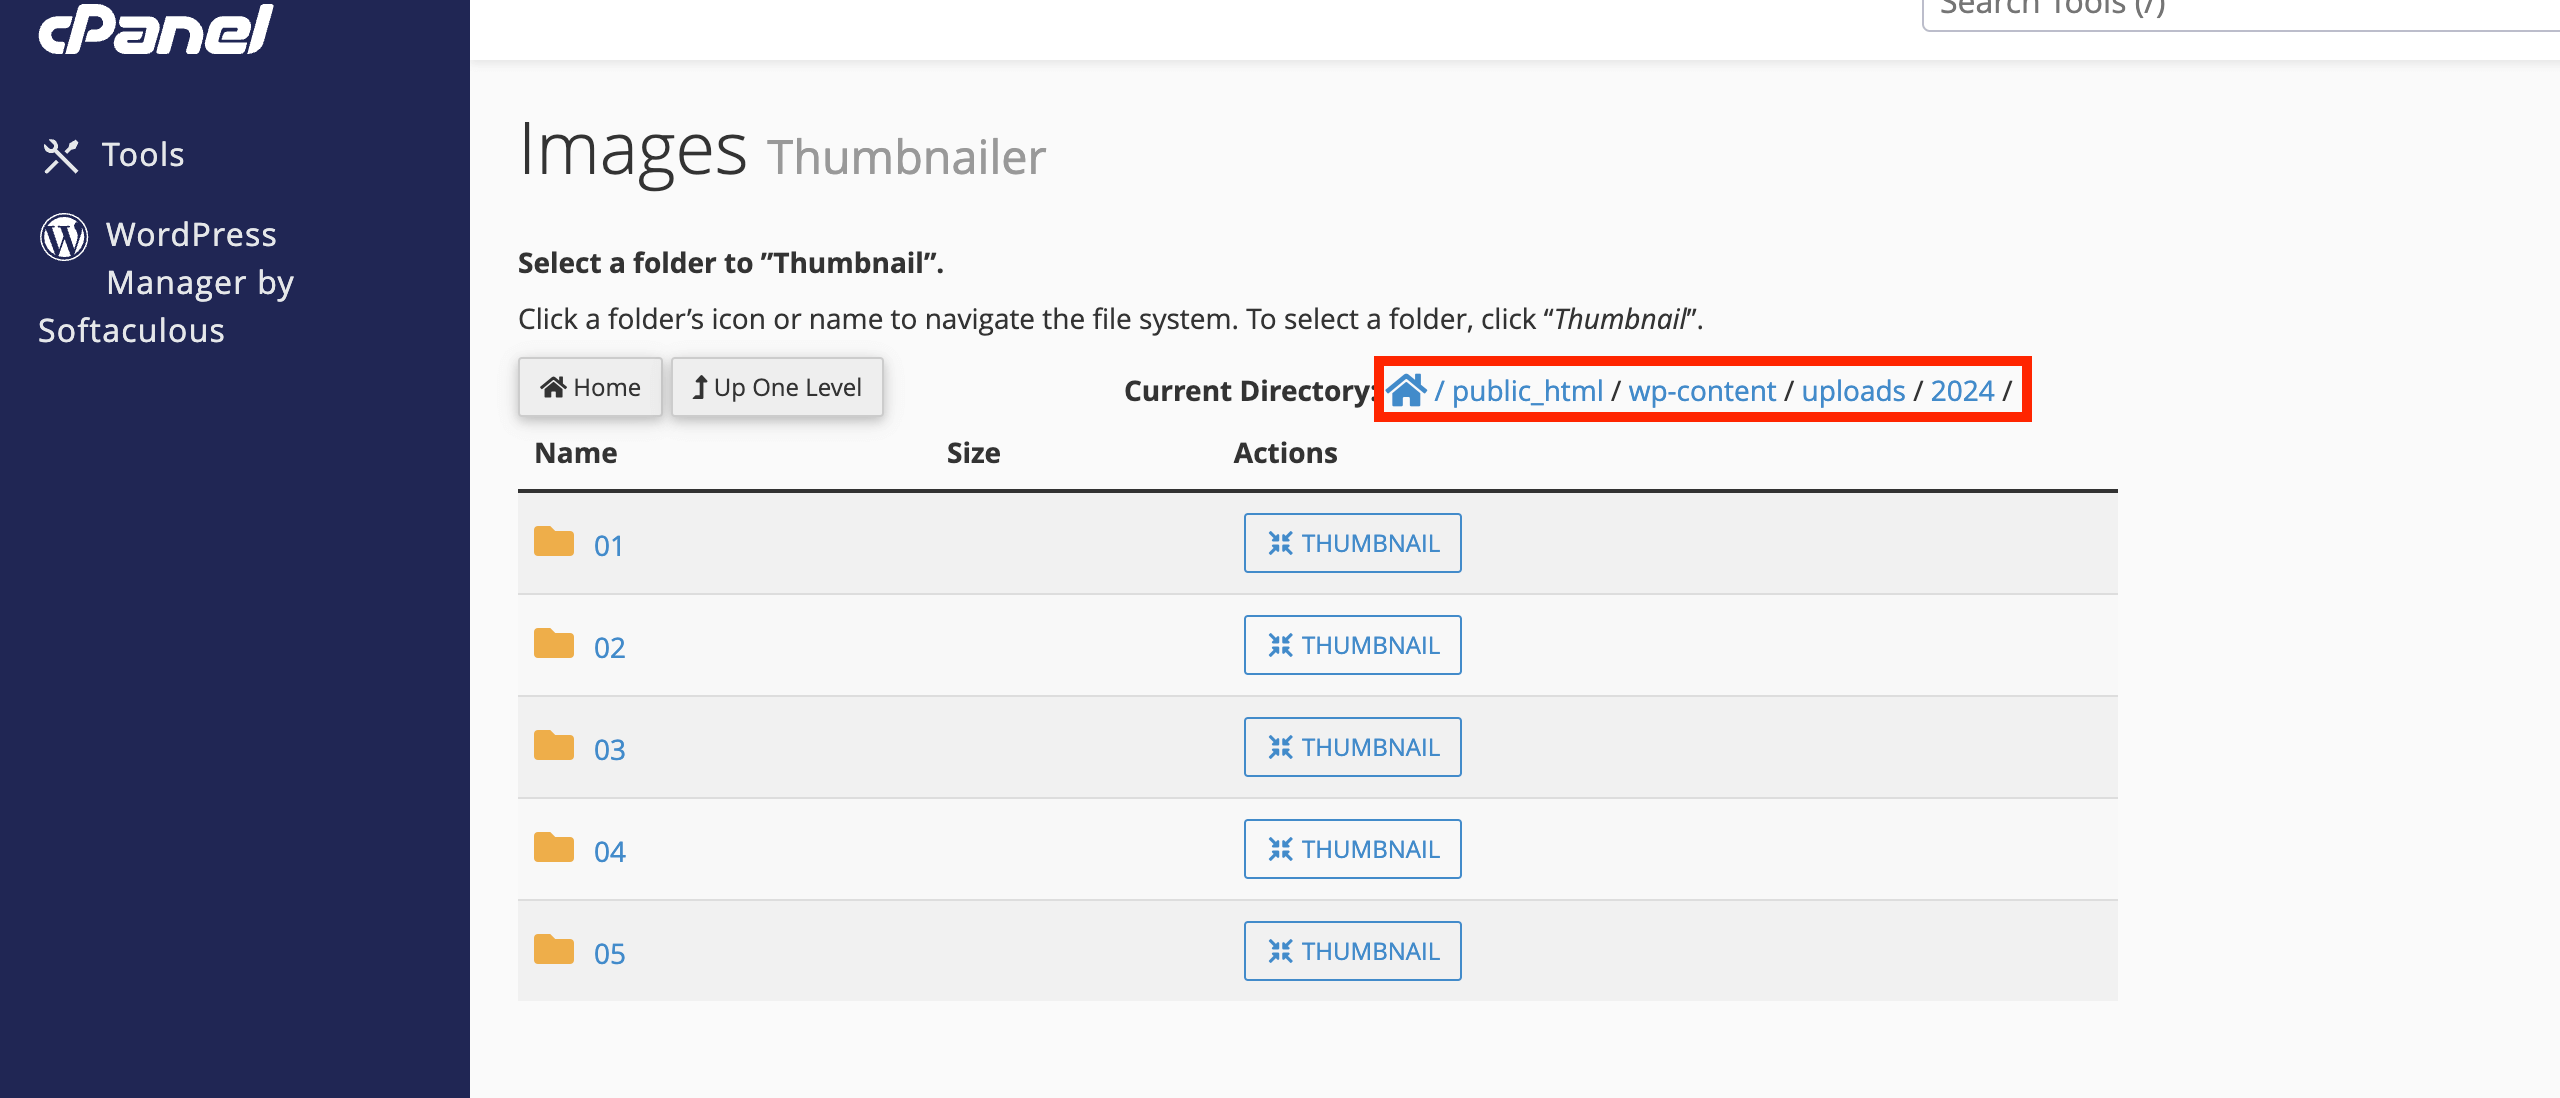Screen dimensions: 2560x1098
Task: Click the cPanel logo
Action: (155, 28)
